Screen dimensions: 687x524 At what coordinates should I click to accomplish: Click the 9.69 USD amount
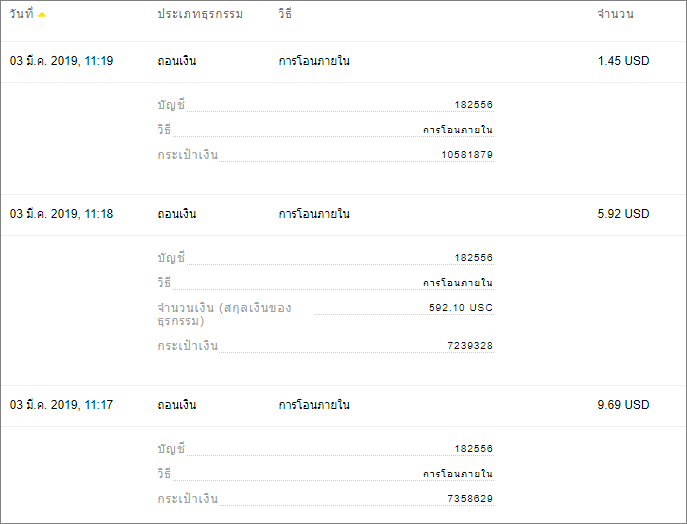[623, 405]
